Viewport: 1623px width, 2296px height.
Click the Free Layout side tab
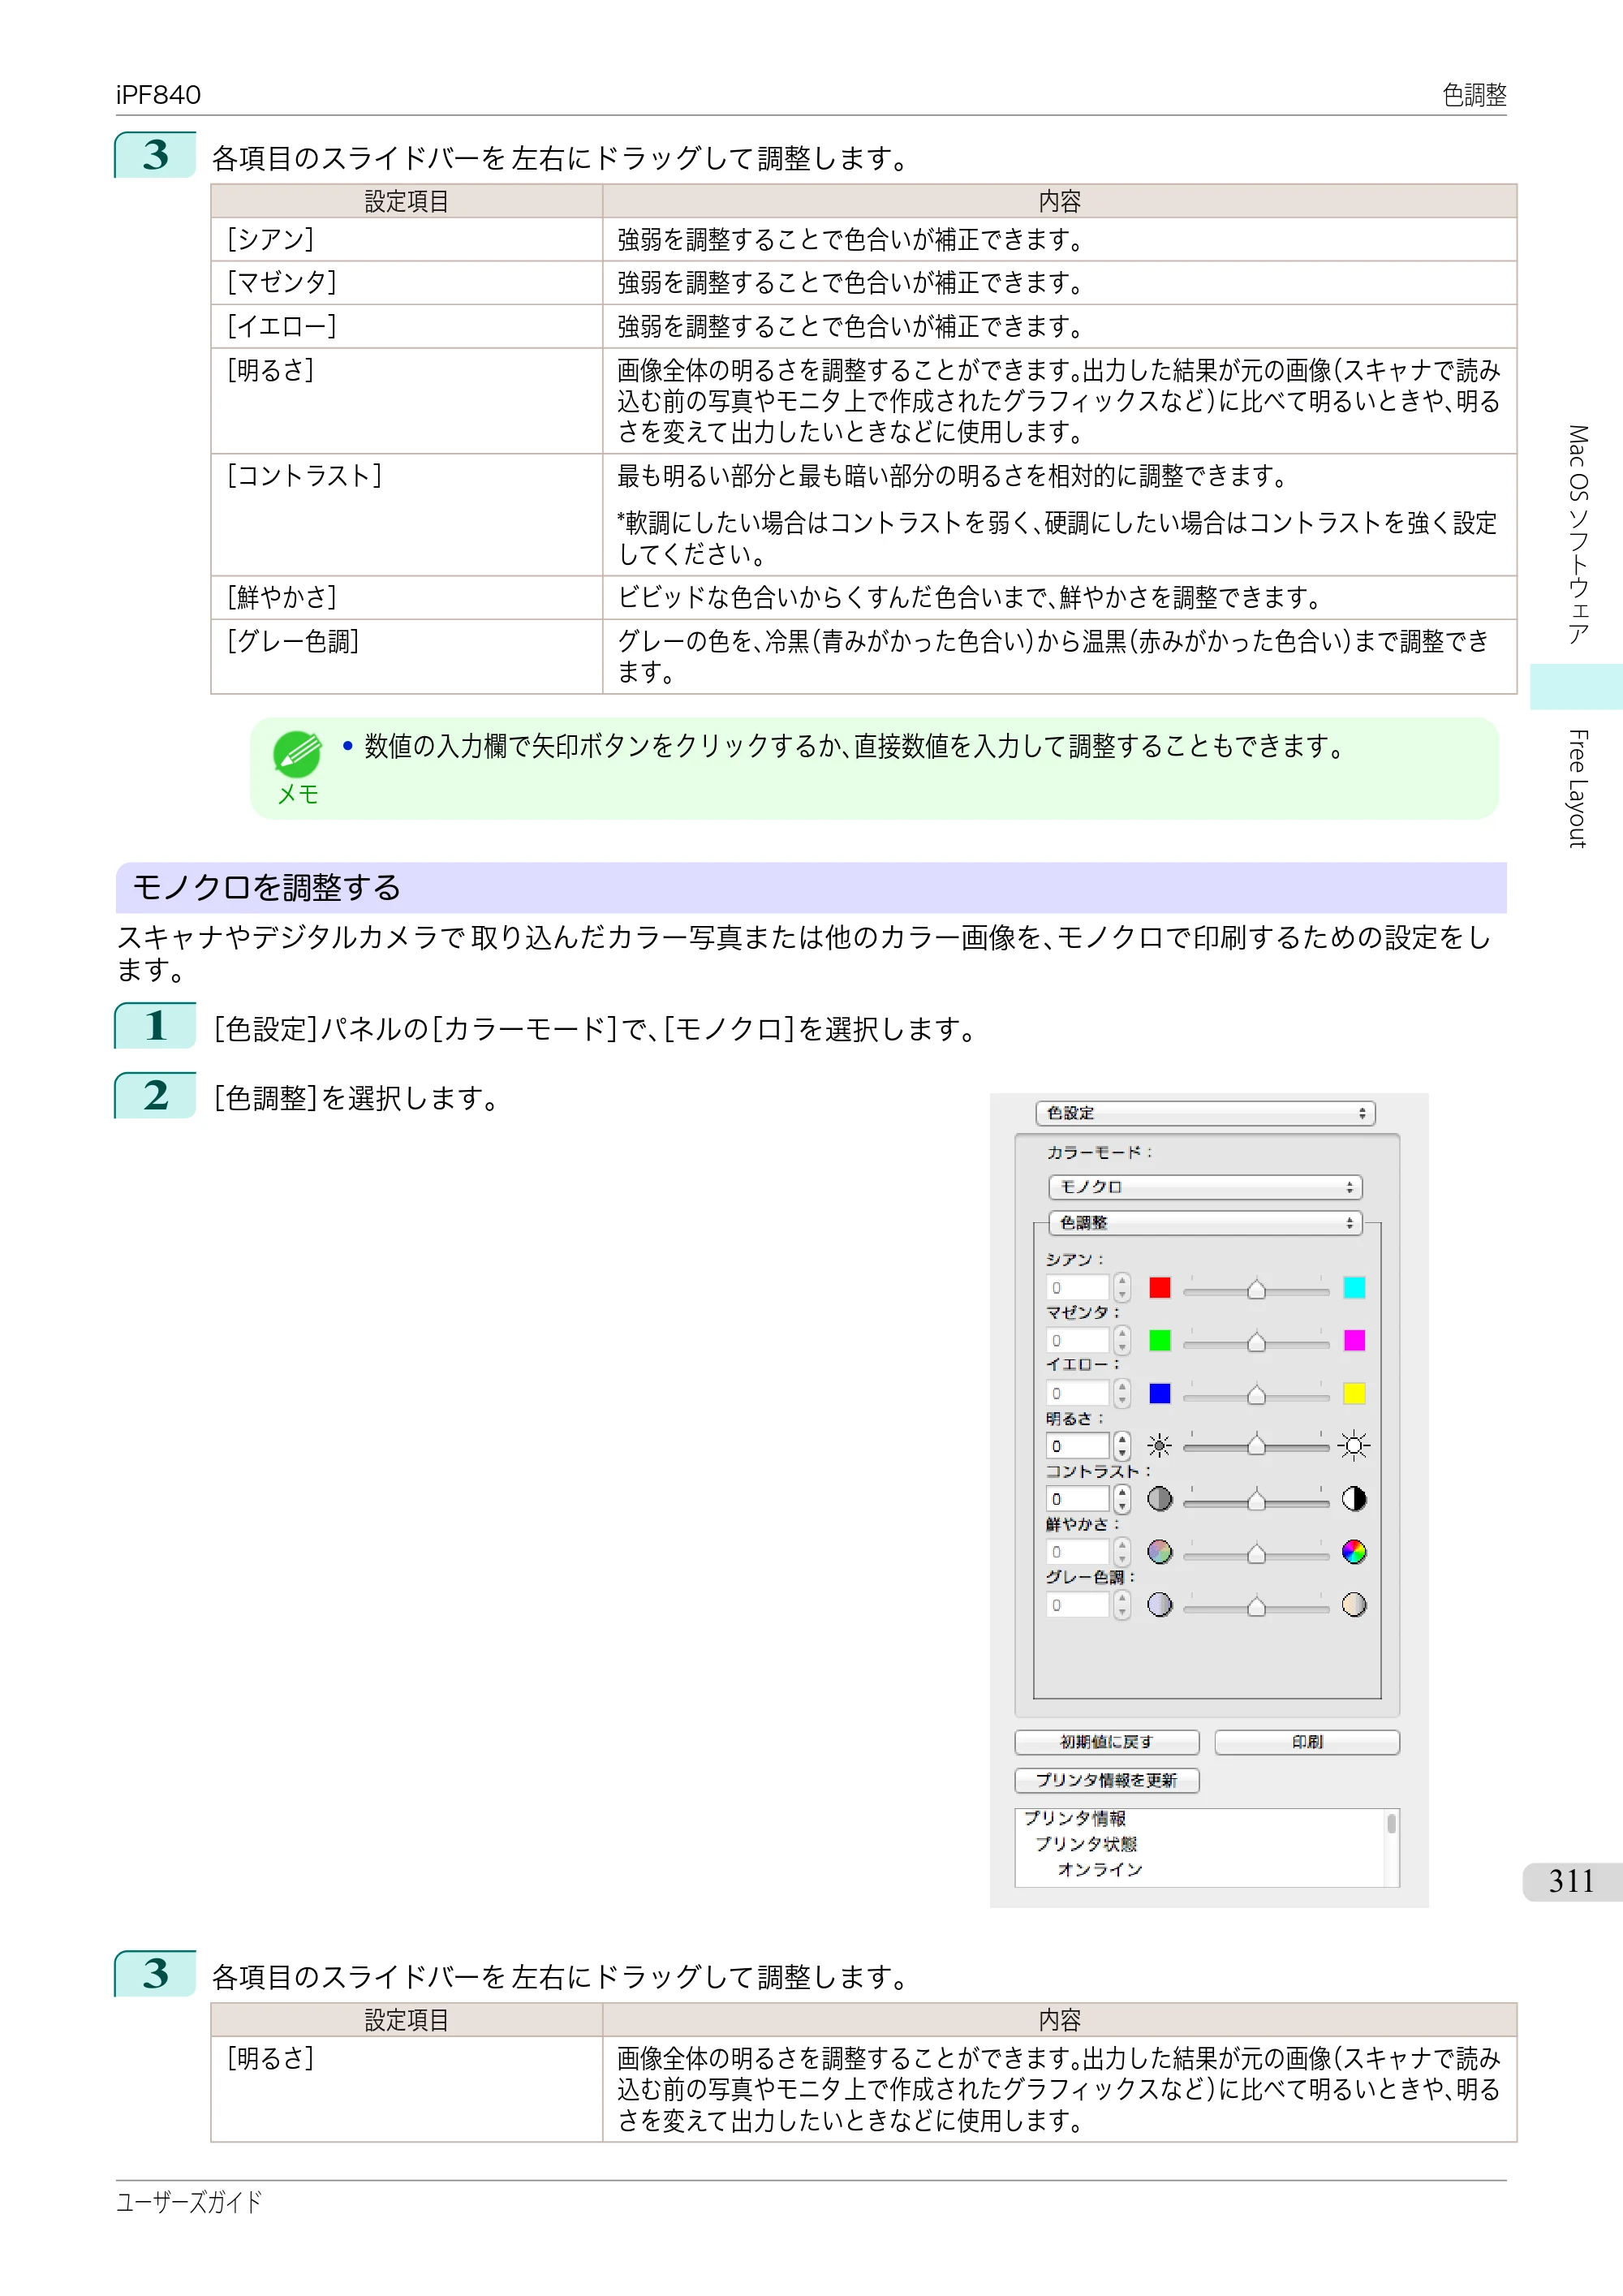pyautogui.click(x=1577, y=788)
